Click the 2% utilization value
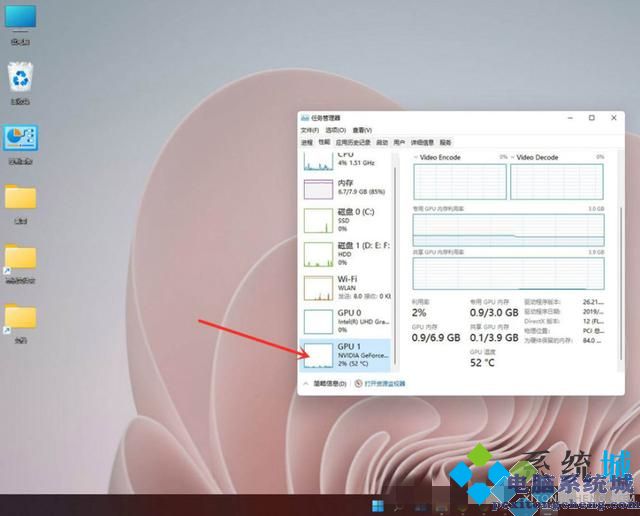640x516 pixels. tap(419, 313)
